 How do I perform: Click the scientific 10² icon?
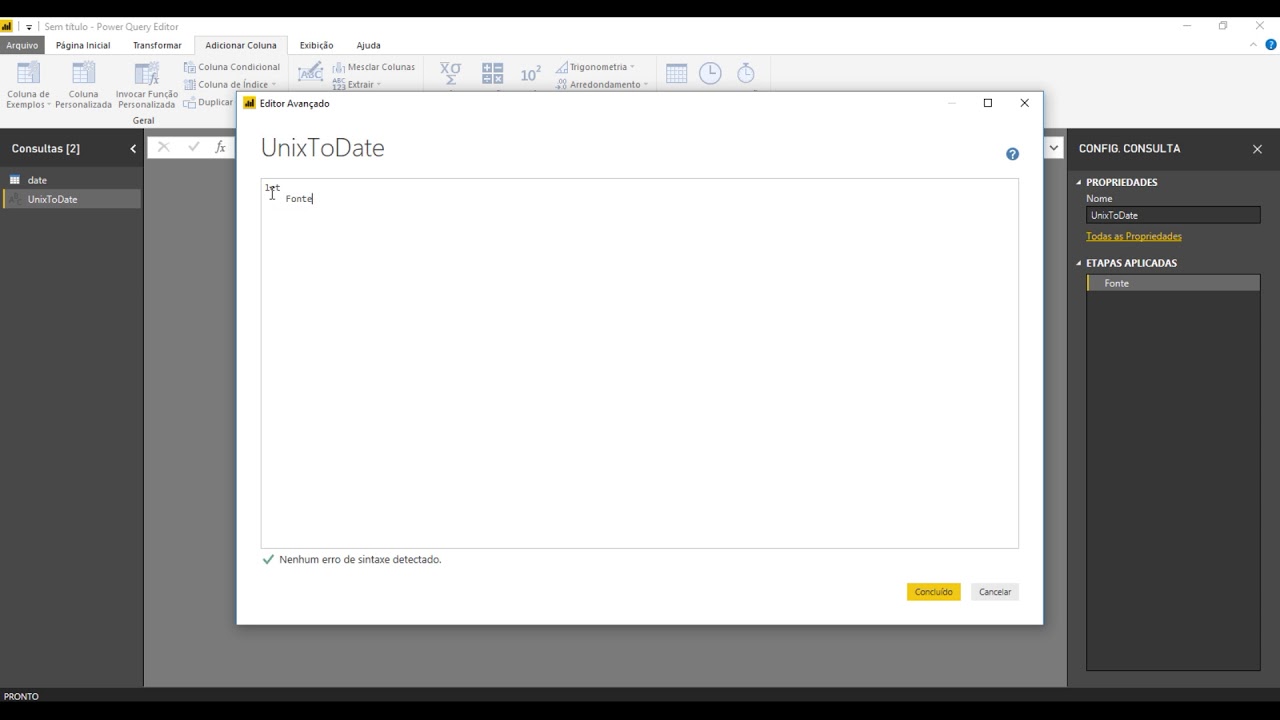coord(530,74)
